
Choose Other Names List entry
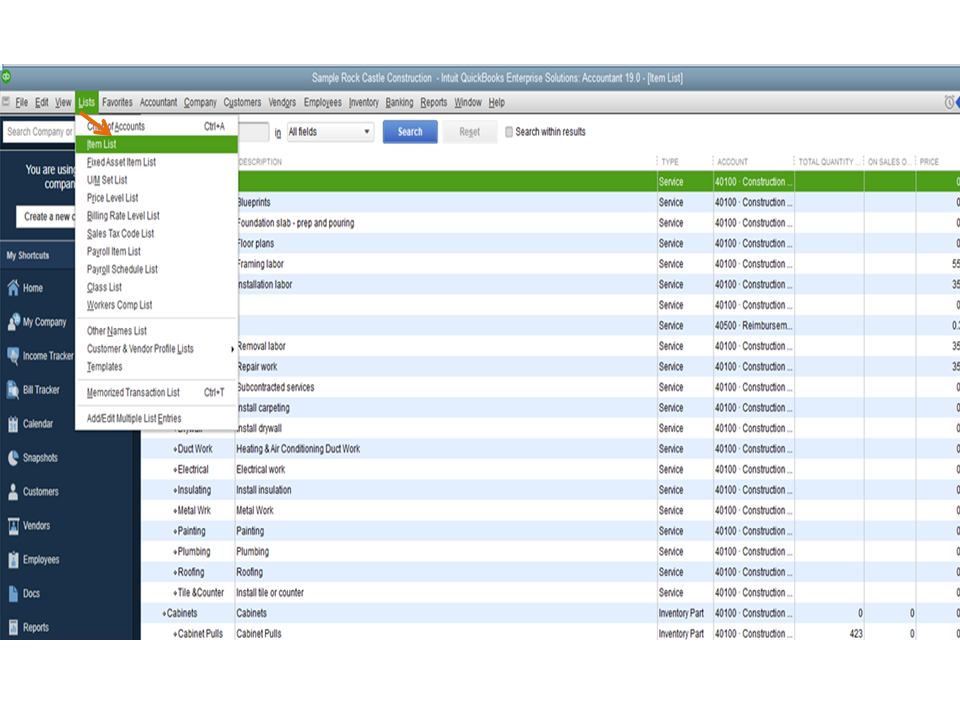click(156, 331)
